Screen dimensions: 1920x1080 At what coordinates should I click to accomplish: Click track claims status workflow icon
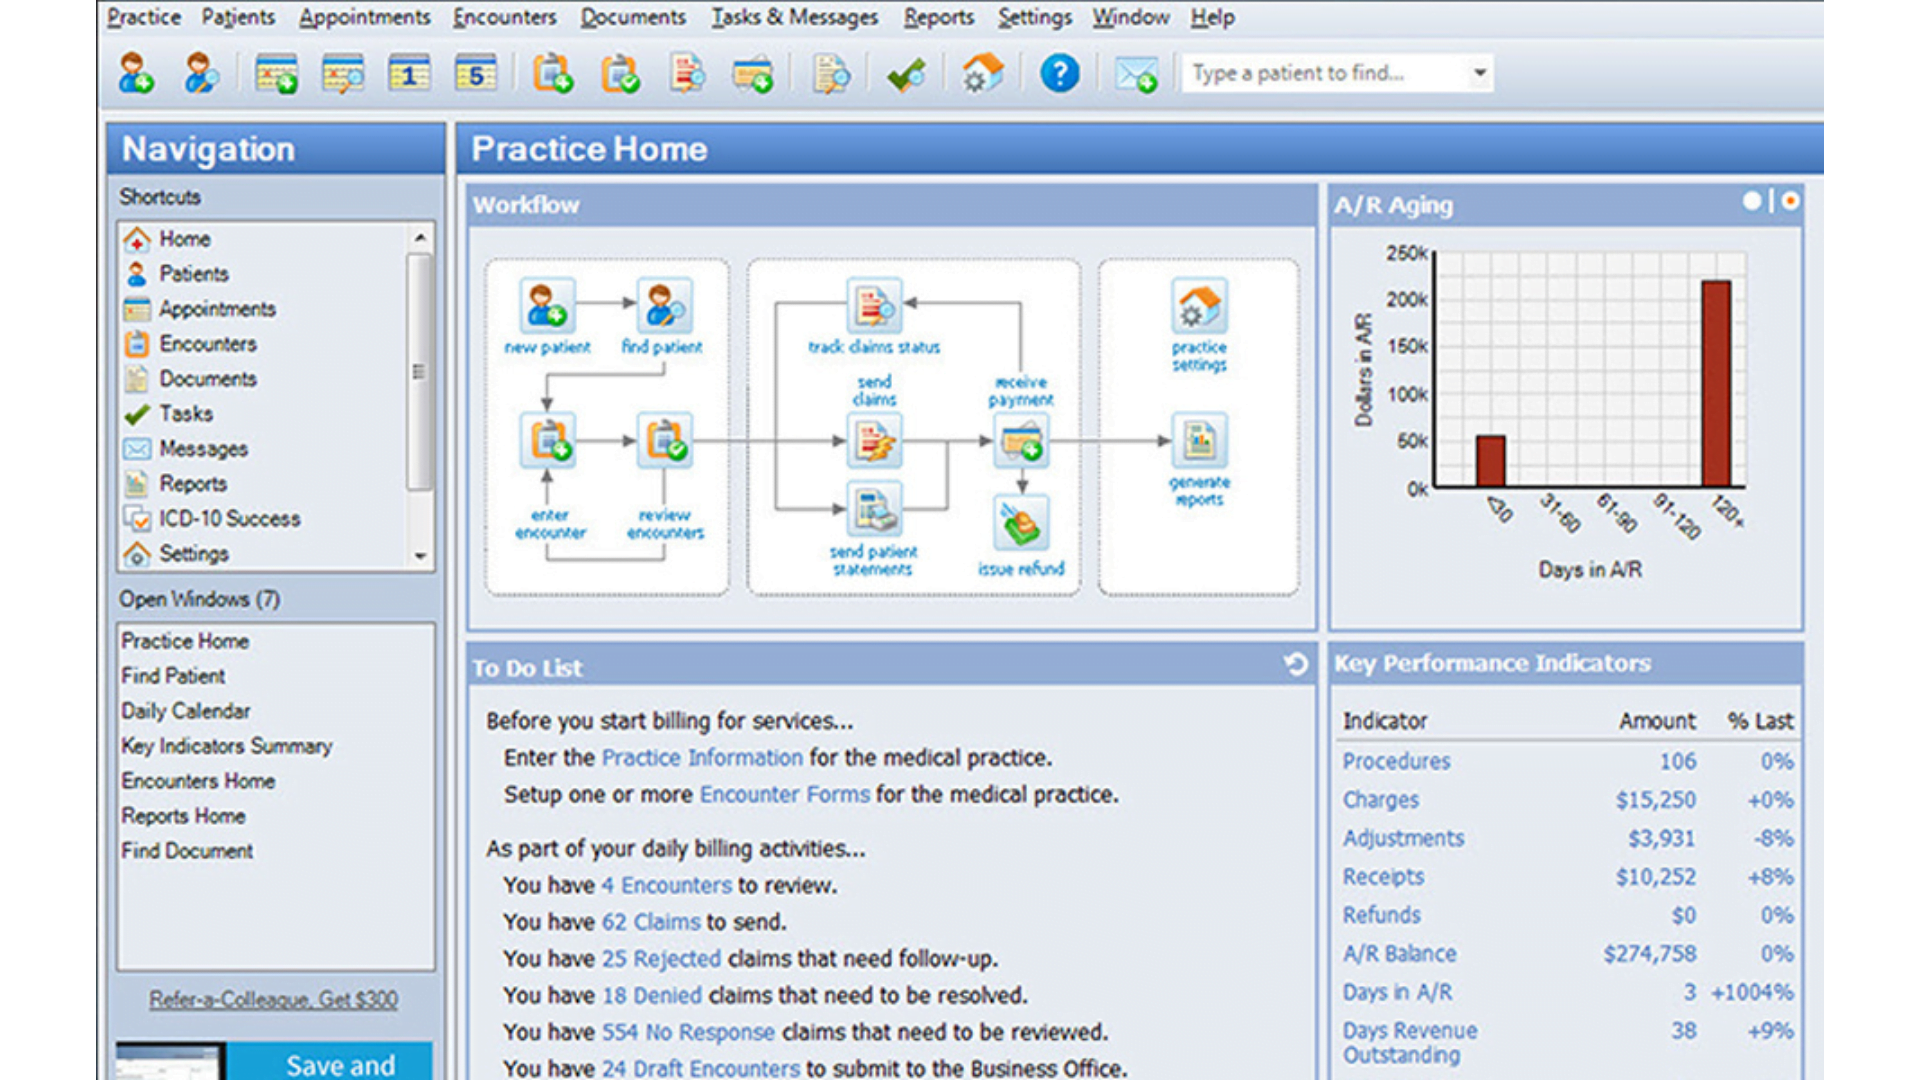tap(874, 306)
